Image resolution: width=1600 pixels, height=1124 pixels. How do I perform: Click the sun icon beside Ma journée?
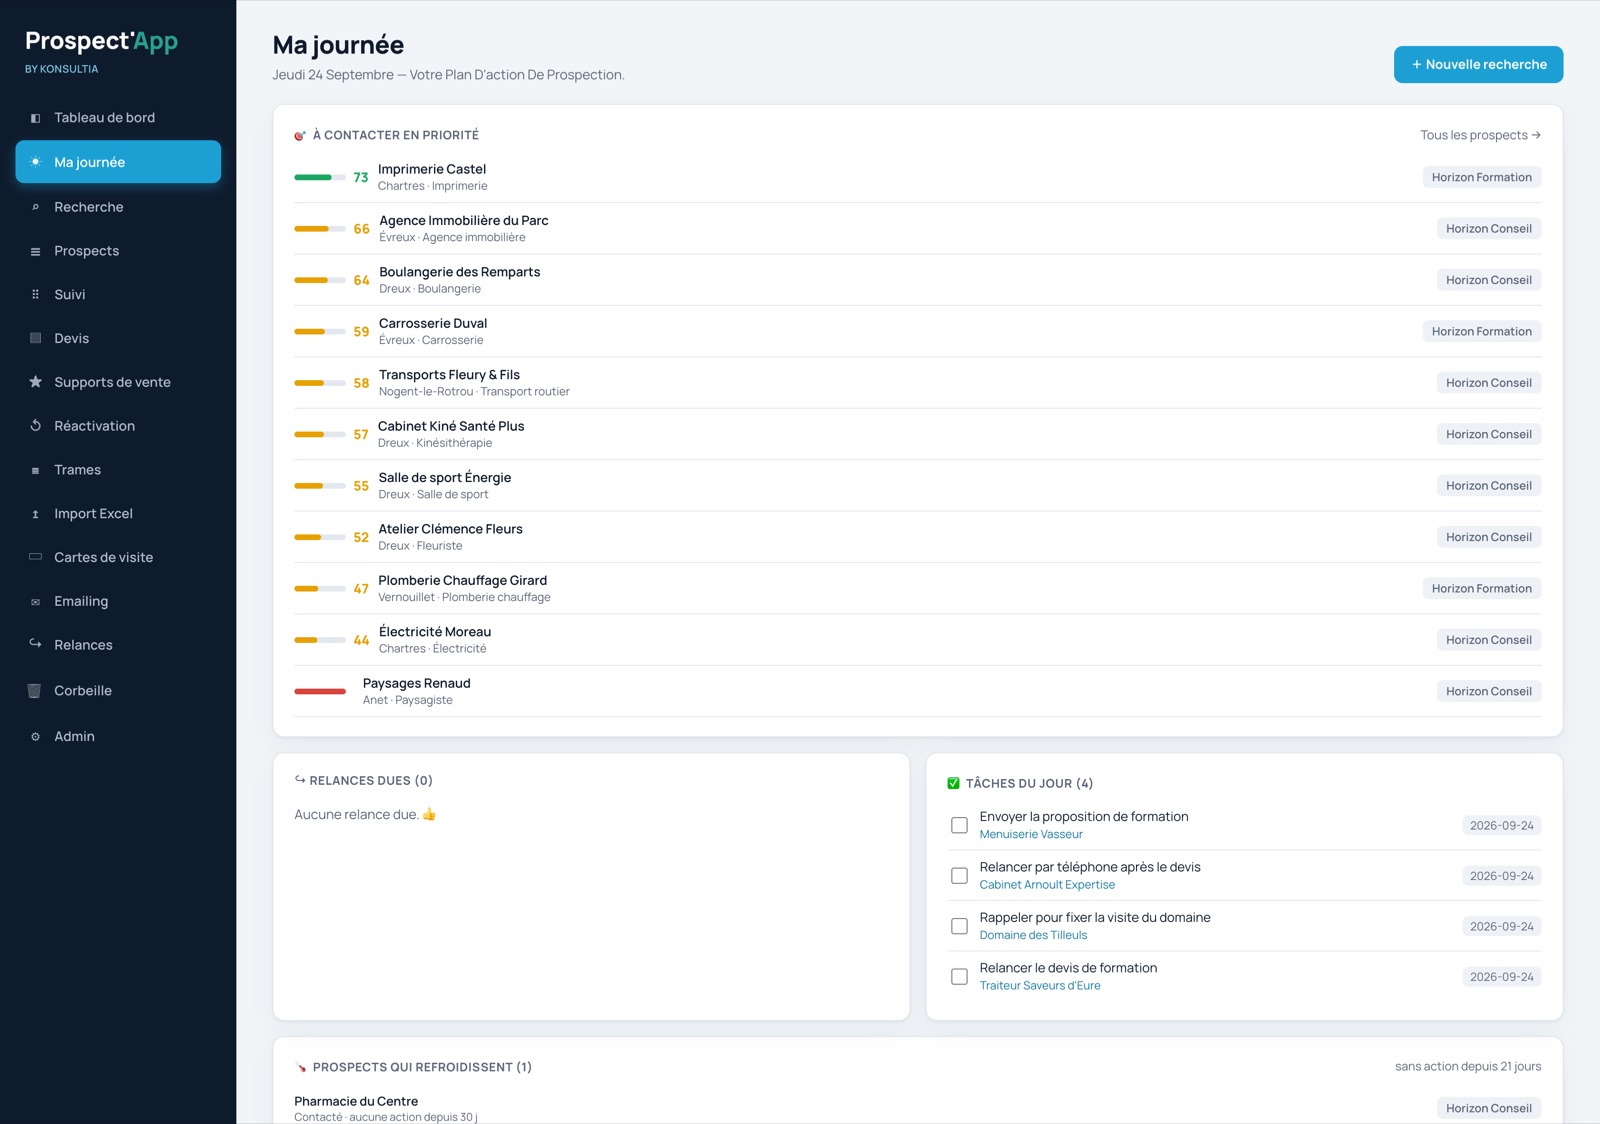pos(35,162)
